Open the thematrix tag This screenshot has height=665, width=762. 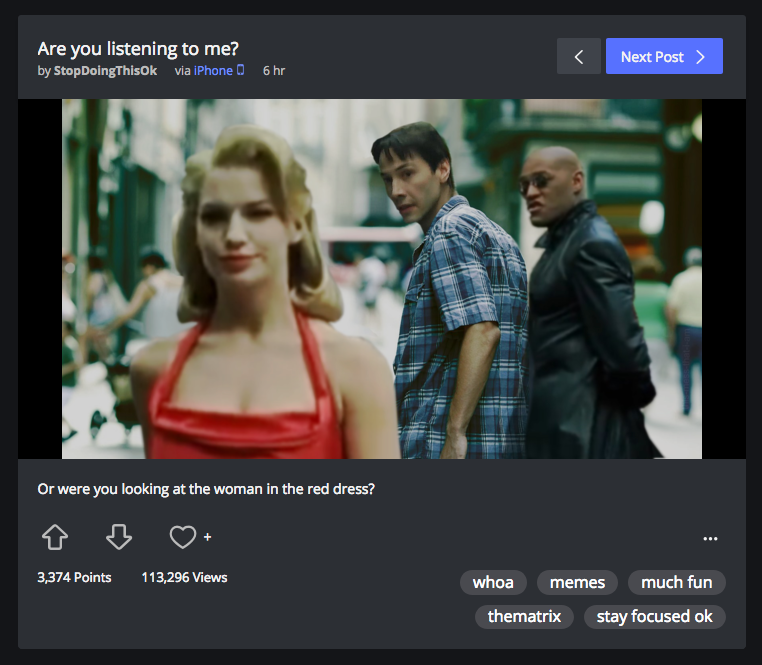(x=524, y=616)
